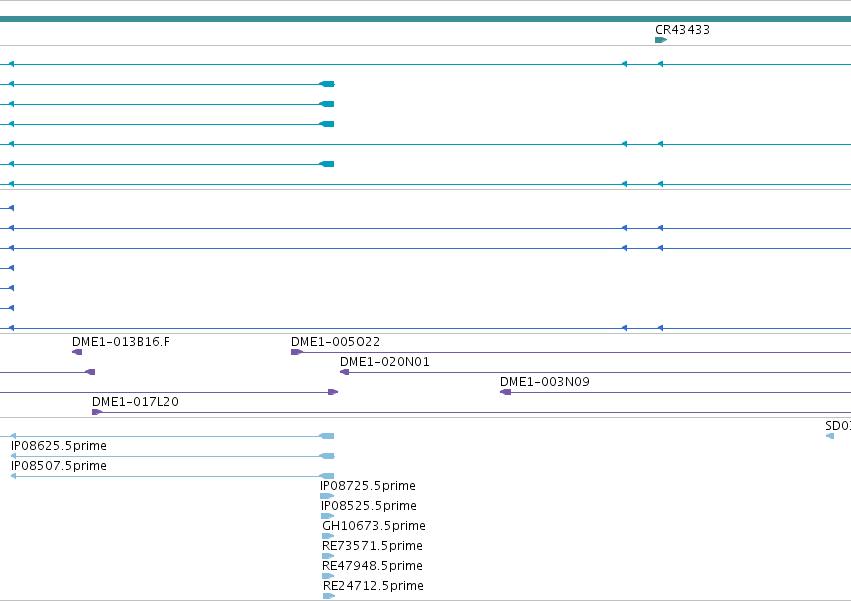The height and width of the screenshot is (601, 851).
Task: Select the light-blue glyph under GH10673.5prime
Action: click(328, 536)
